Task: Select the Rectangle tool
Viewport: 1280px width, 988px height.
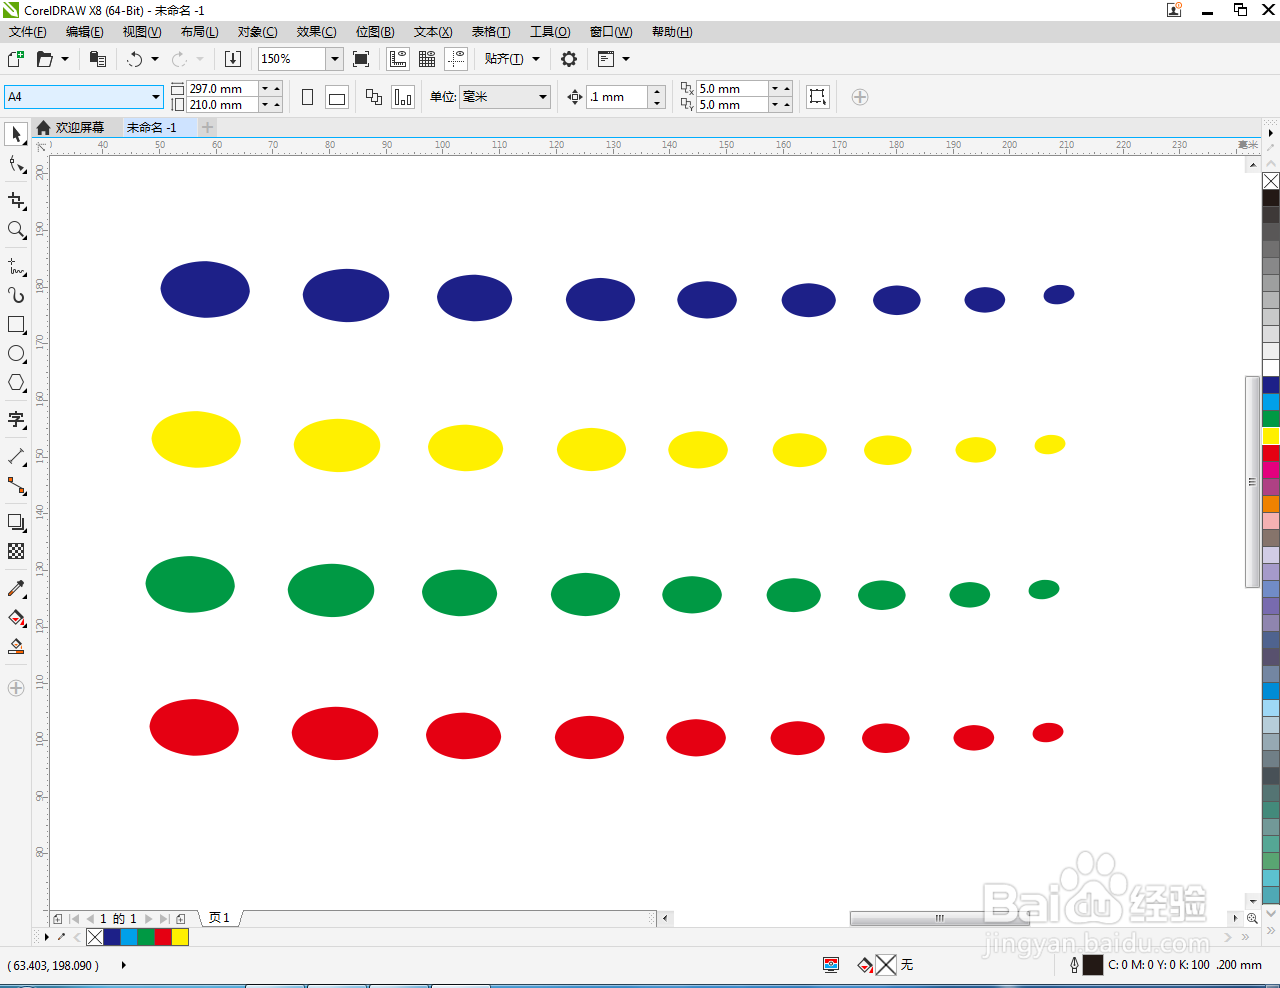Action: 16,325
